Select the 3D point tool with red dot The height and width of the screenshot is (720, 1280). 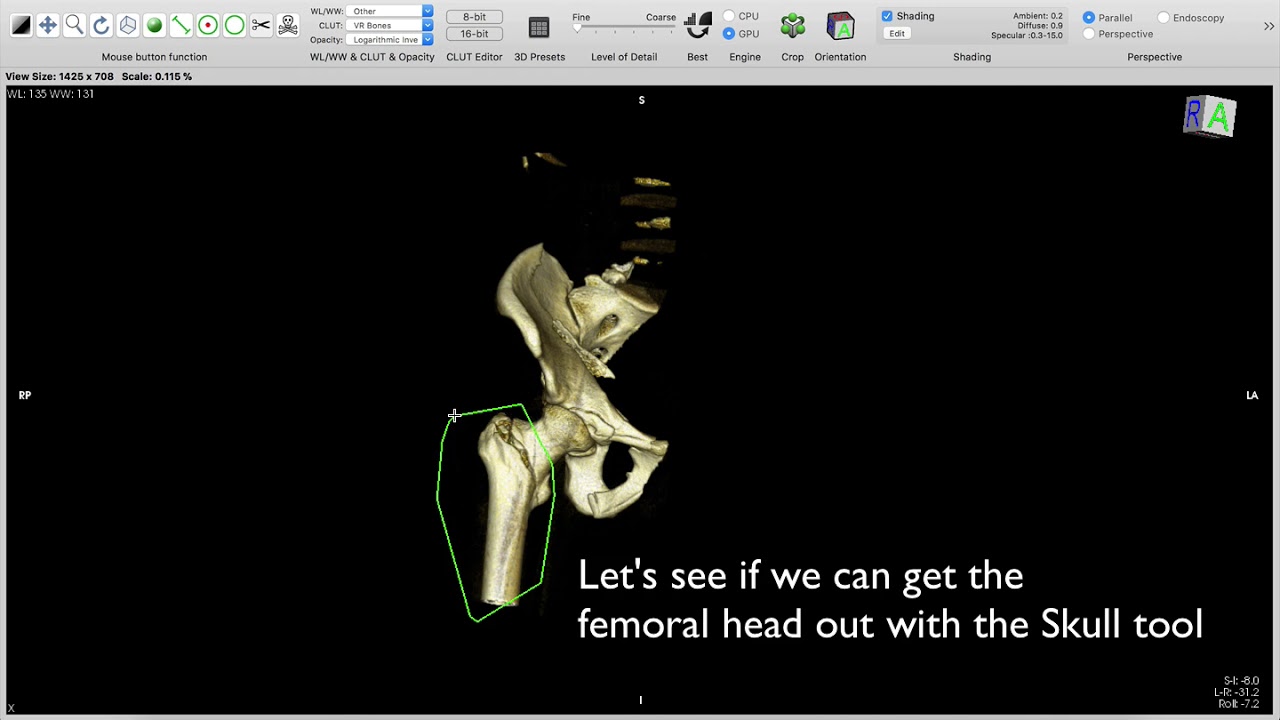tap(208, 25)
